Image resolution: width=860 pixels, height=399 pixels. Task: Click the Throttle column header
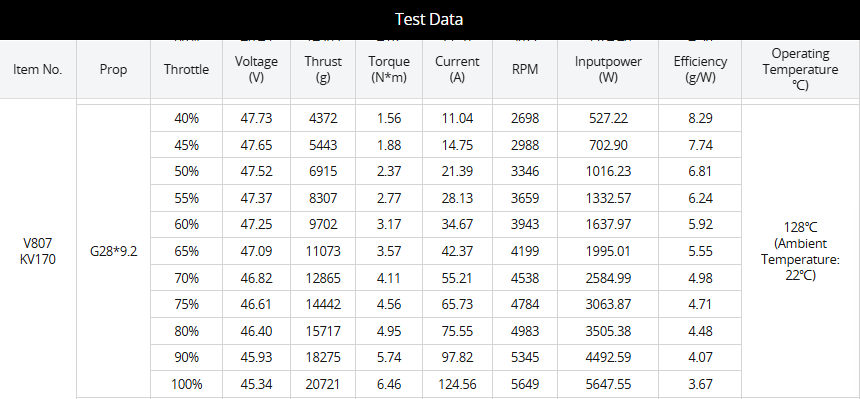click(x=186, y=70)
